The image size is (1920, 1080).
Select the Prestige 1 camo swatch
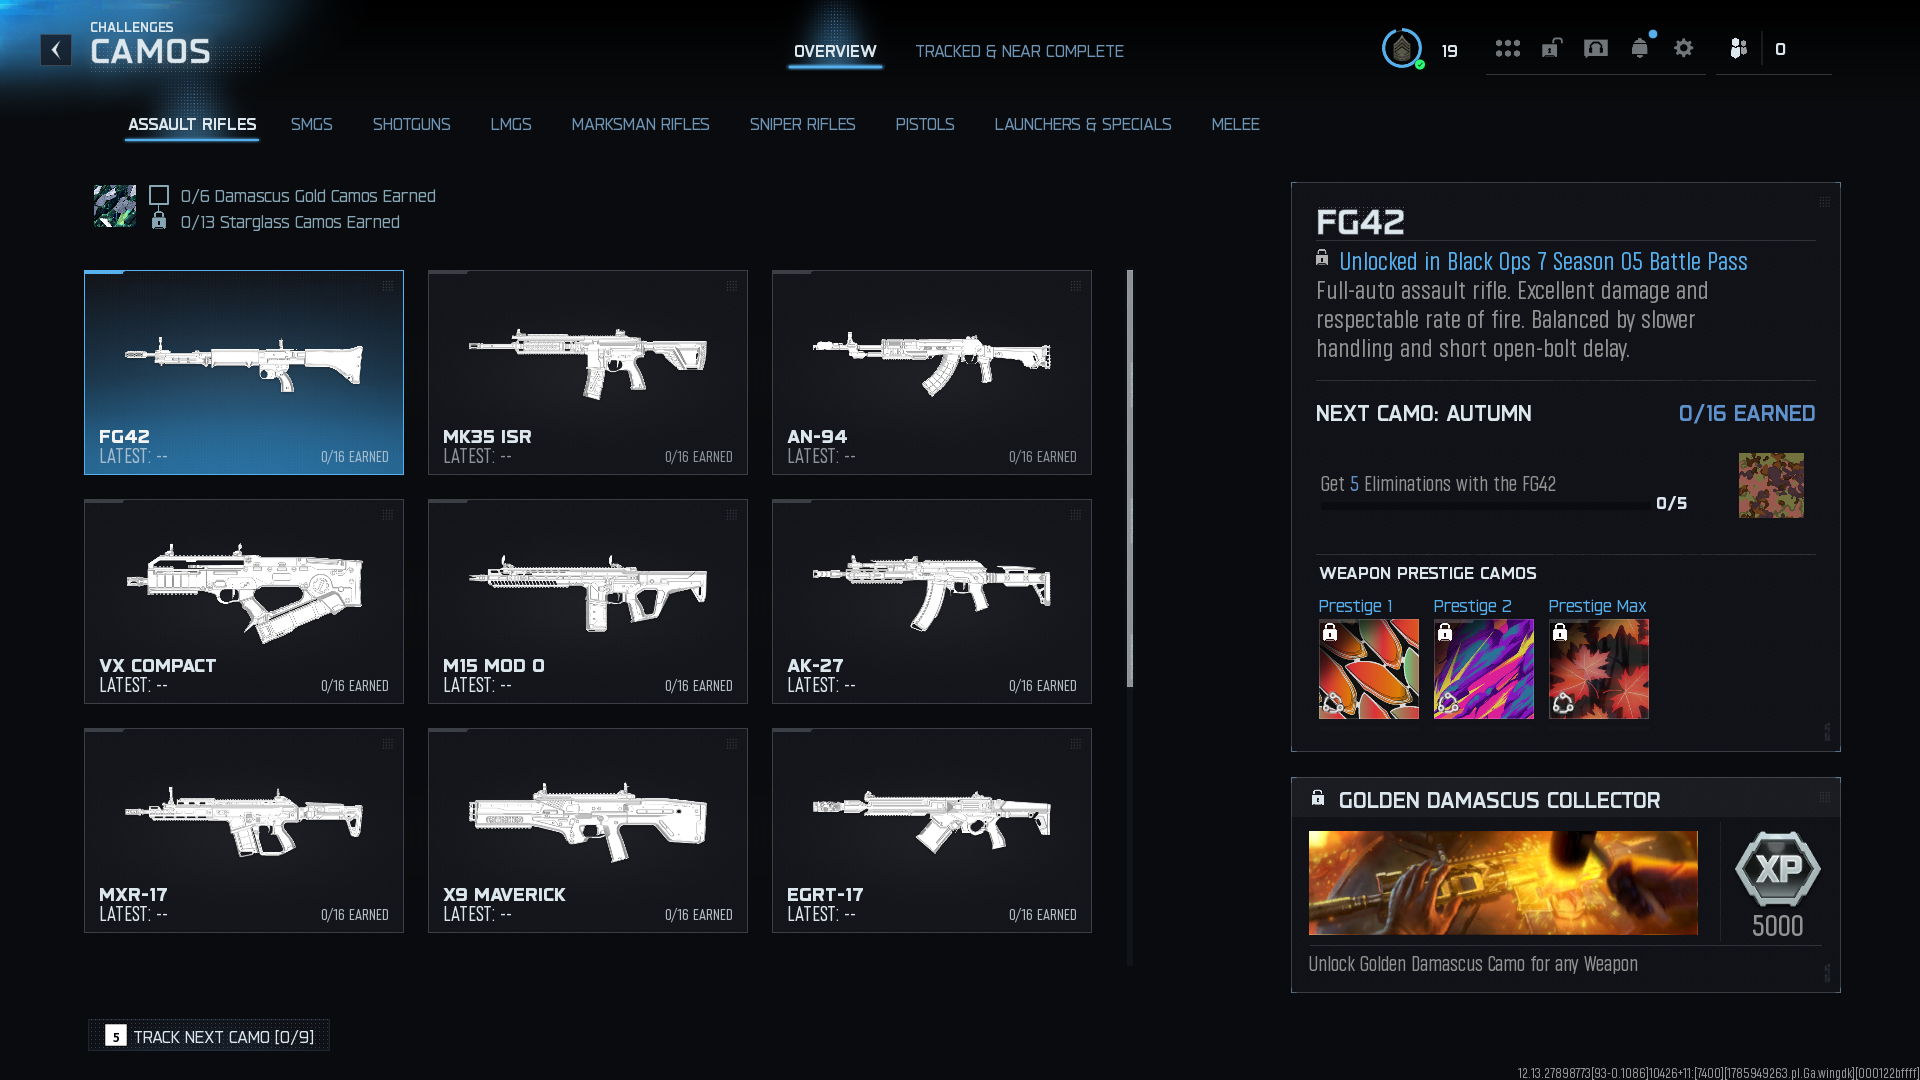point(1368,668)
